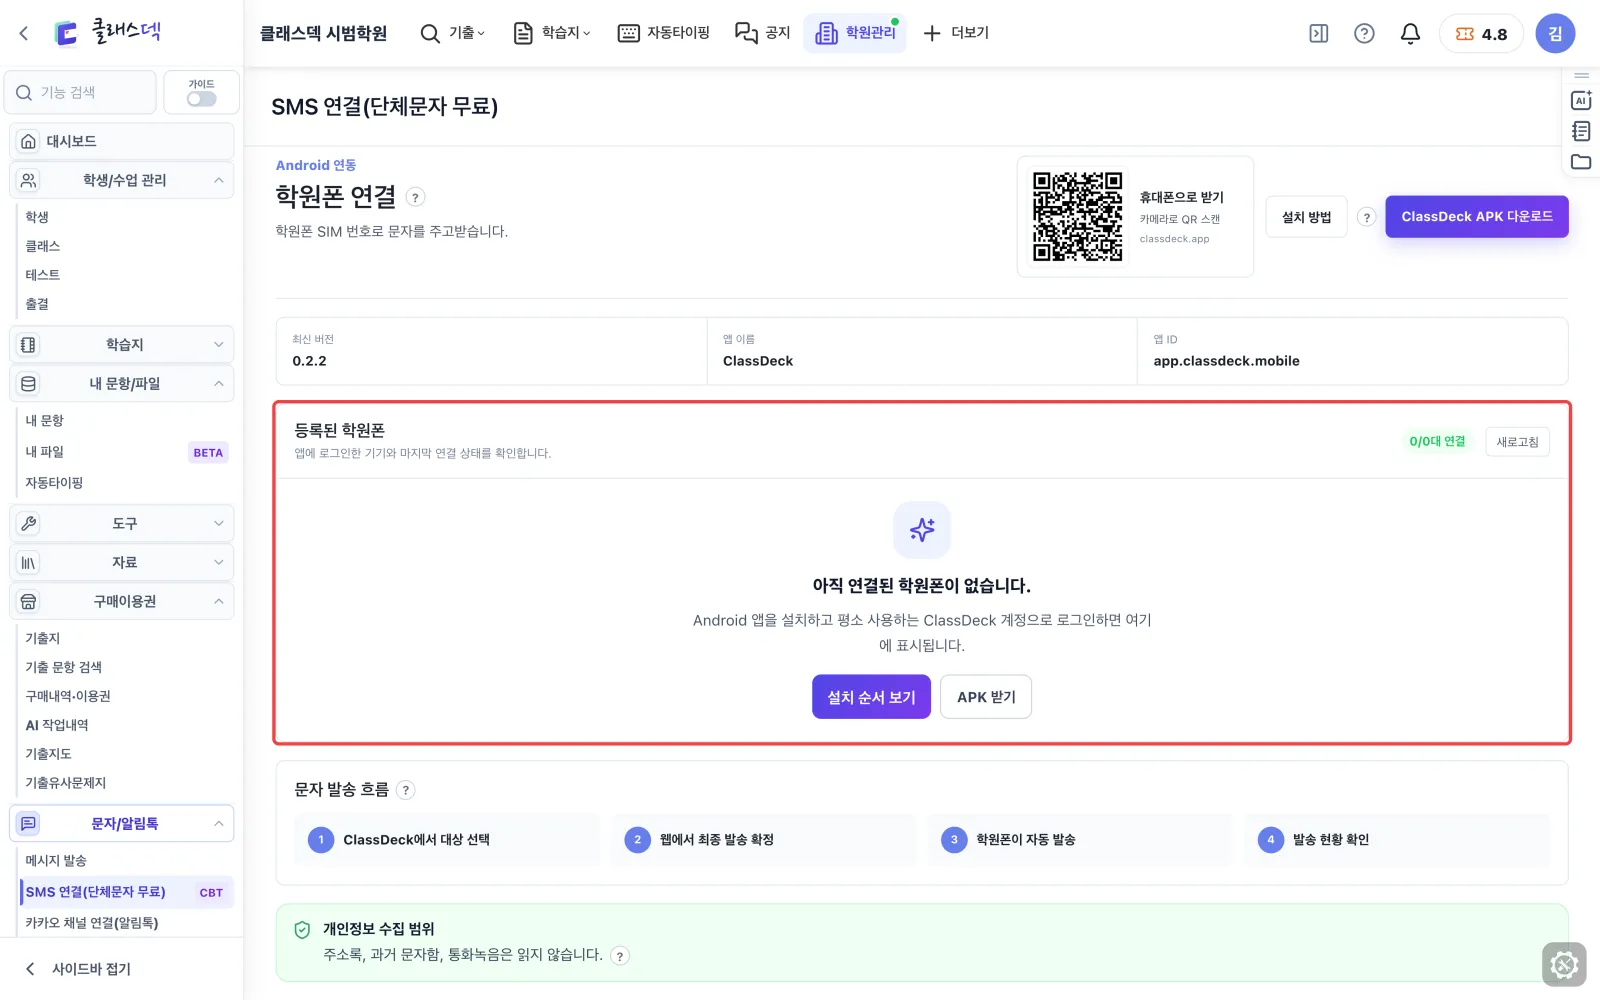Collapse the 구매이용권 section

coord(122,601)
